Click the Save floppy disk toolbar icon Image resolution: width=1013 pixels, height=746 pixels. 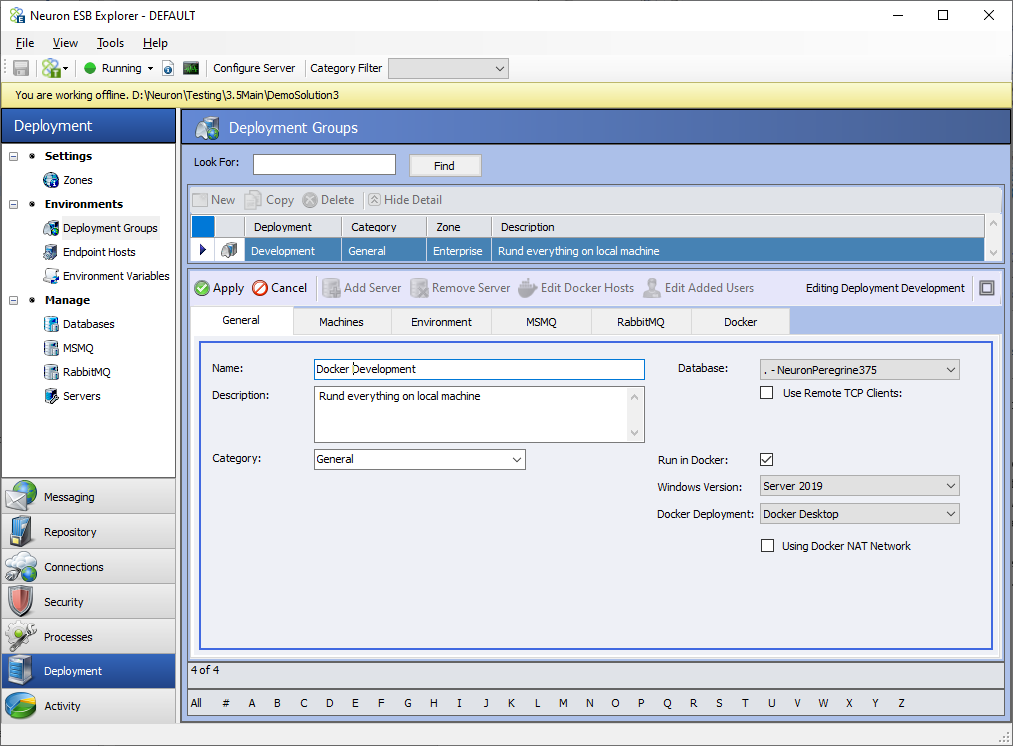click(21, 68)
